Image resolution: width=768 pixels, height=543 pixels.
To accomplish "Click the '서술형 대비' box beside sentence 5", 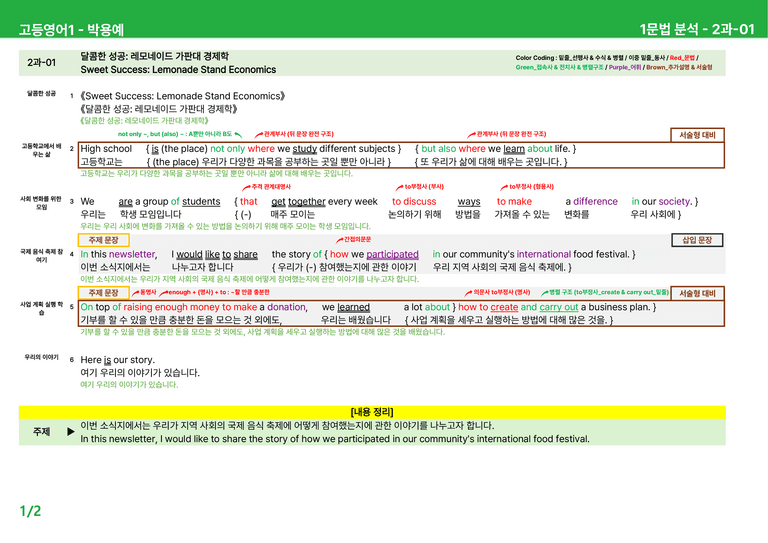I will 697,293.
